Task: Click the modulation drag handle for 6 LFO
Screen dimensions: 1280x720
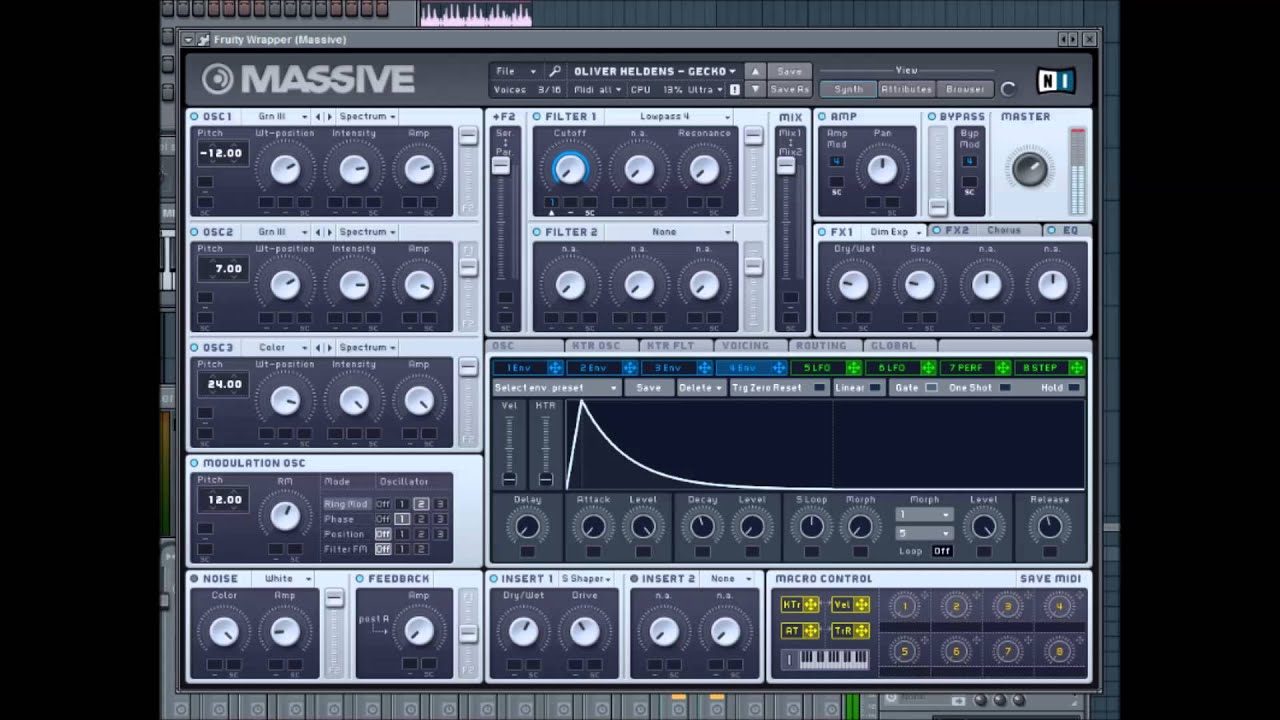Action: (928, 368)
